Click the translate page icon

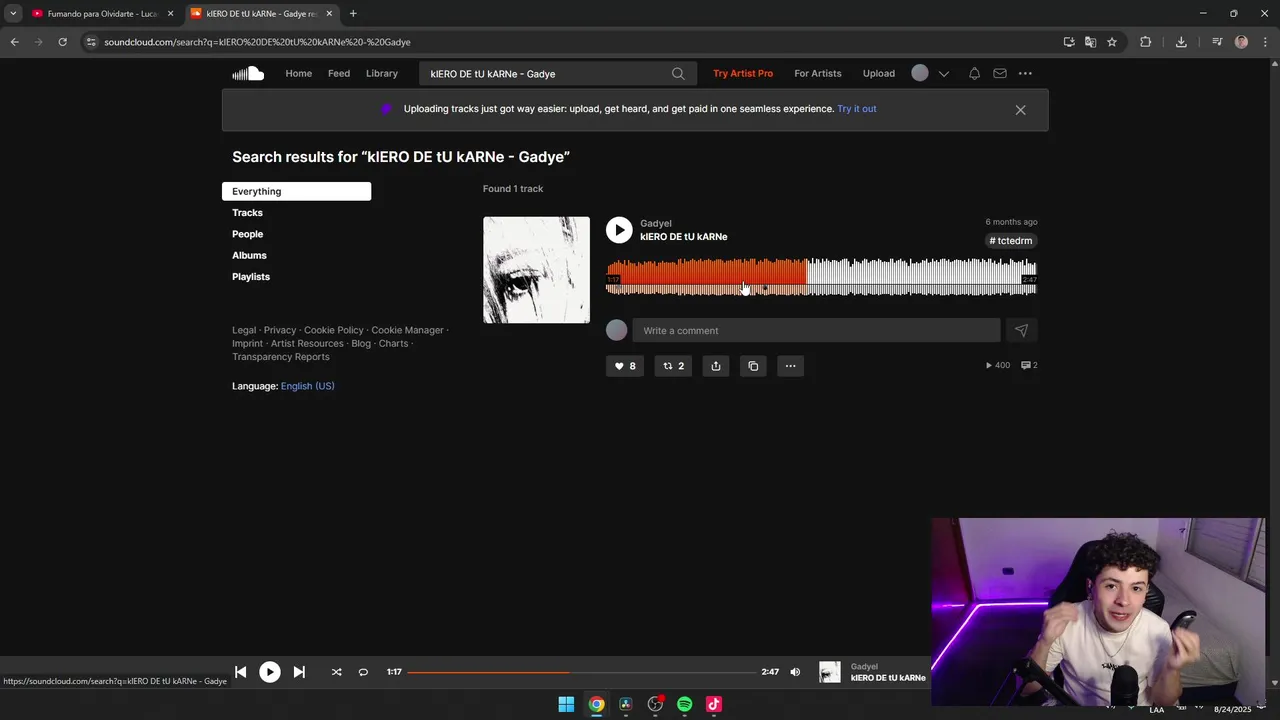point(1090,42)
